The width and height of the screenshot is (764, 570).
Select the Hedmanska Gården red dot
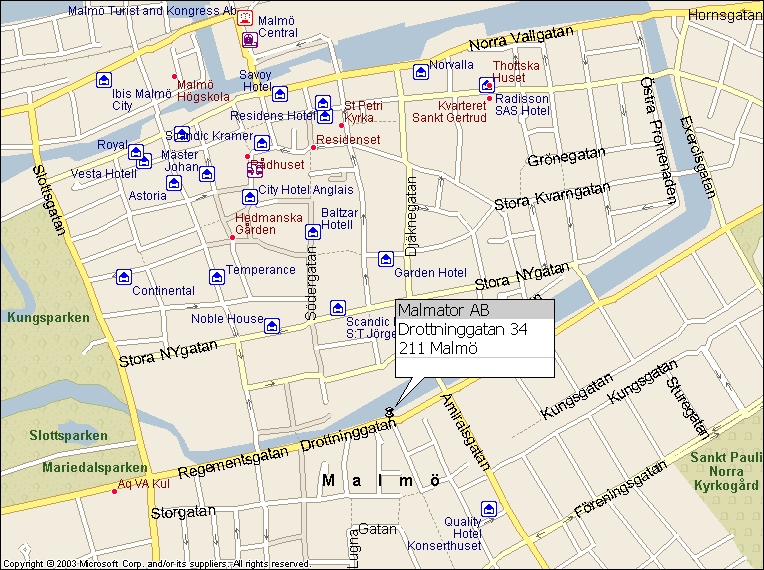coord(232,238)
